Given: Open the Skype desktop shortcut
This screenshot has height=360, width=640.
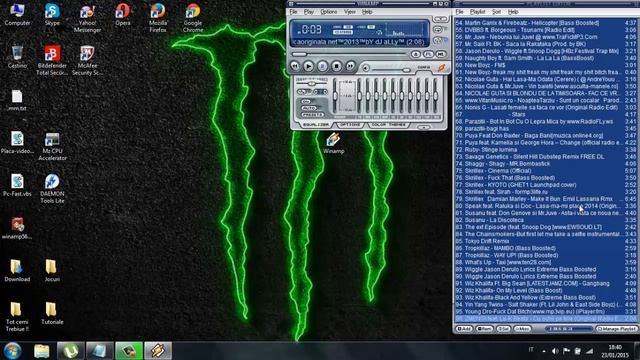Looking at the screenshot, I should (52, 14).
